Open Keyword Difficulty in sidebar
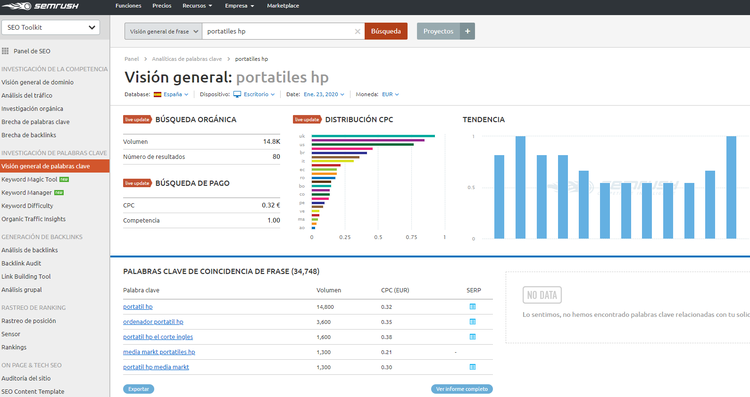The width and height of the screenshot is (750, 397). (x=27, y=206)
